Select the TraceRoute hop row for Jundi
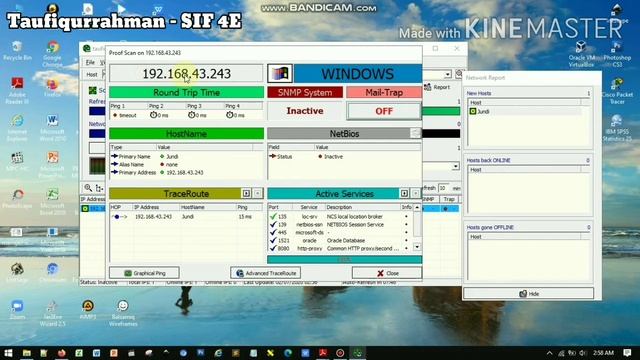Screen dimensions: 640x360 (x=186, y=217)
